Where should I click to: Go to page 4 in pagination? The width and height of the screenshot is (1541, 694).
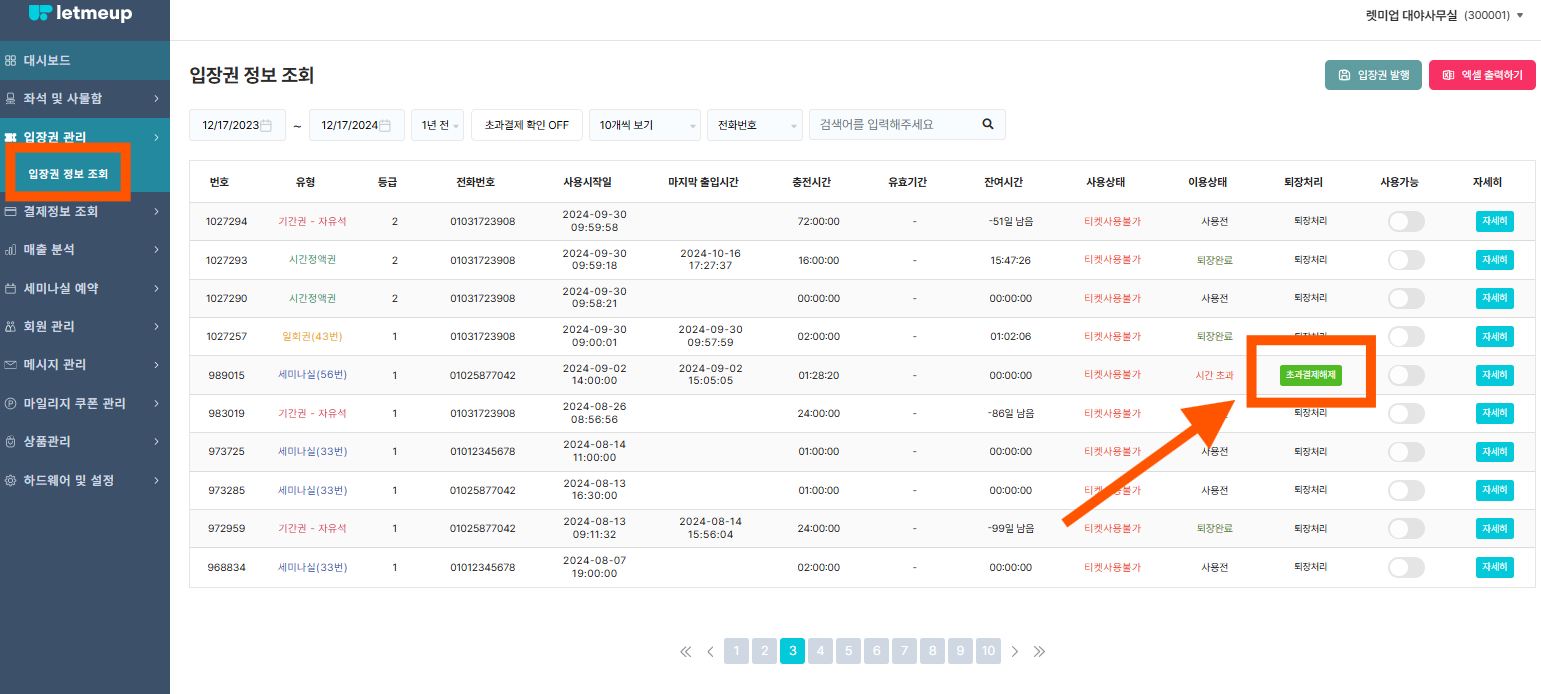pos(820,651)
